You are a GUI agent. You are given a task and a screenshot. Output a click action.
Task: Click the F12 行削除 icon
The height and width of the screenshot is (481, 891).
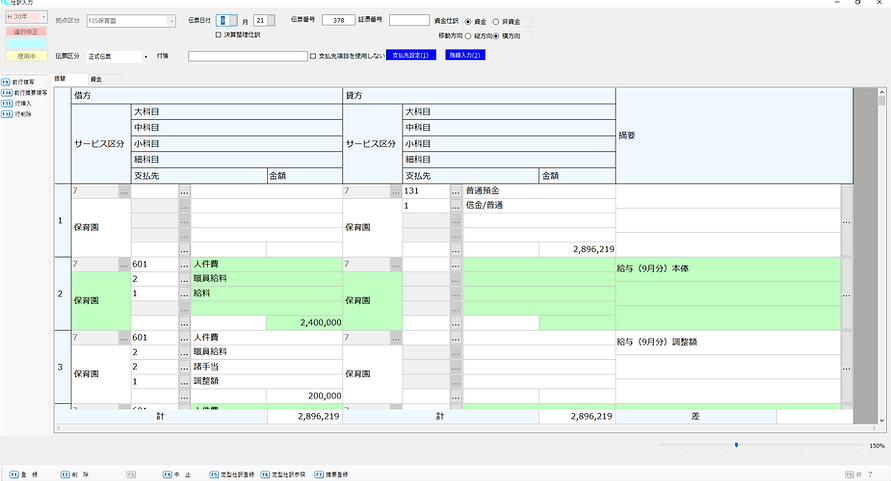pos(7,114)
